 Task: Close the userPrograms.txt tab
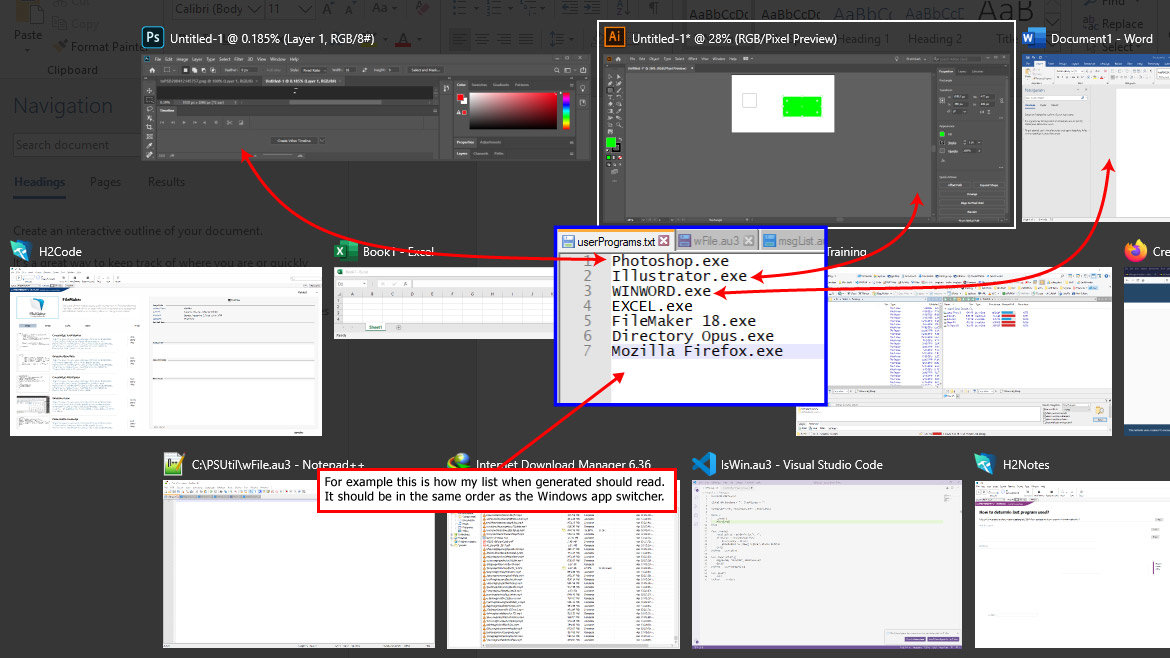point(663,241)
